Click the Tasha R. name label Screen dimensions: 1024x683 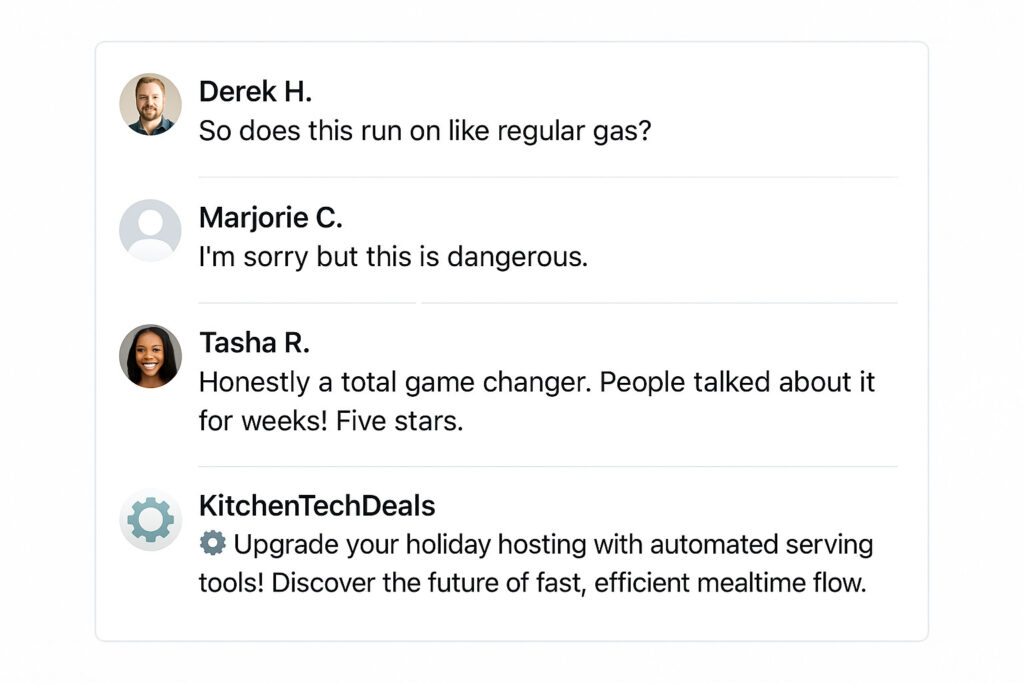click(254, 343)
